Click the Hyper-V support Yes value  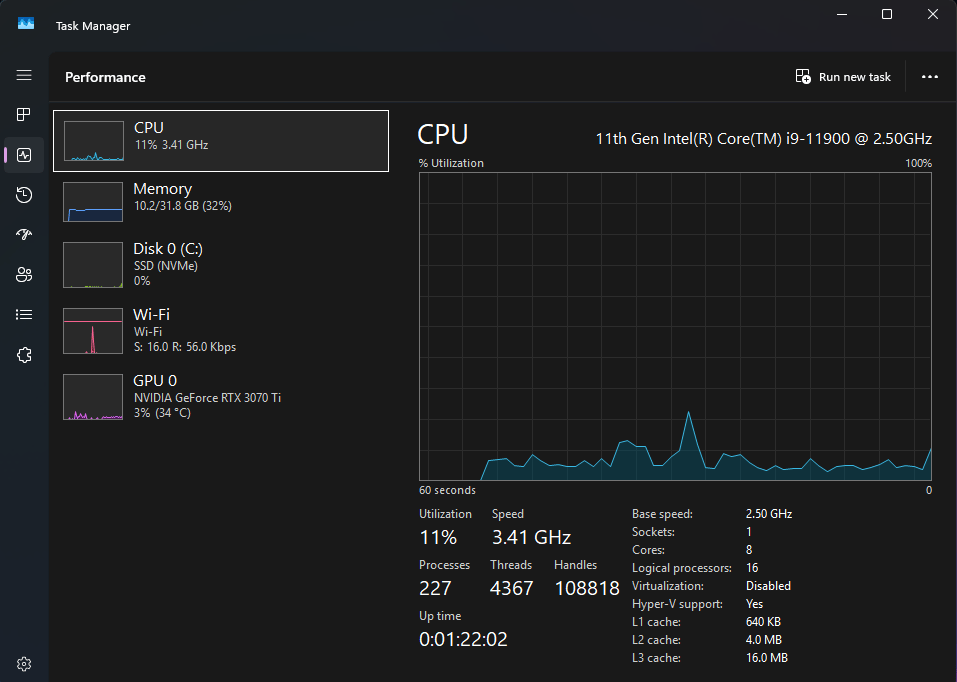[754, 604]
